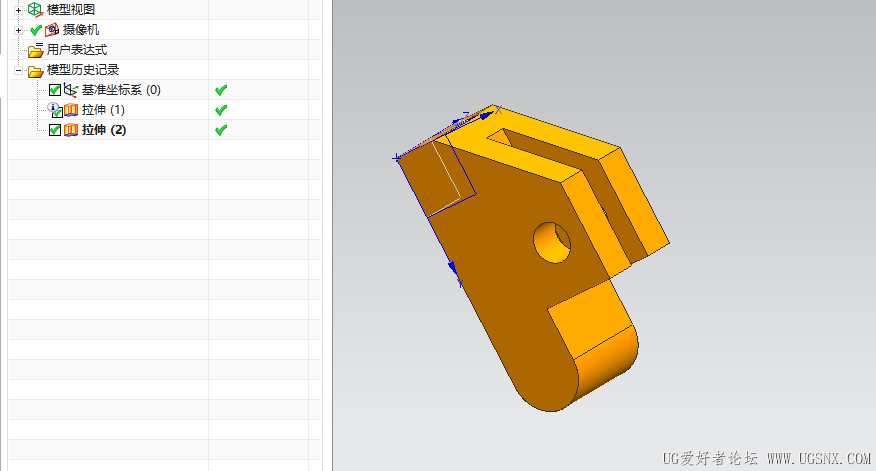Click the camera (摄像机) icon
Image resolution: width=876 pixels, height=471 pixels.
(52, 30)
